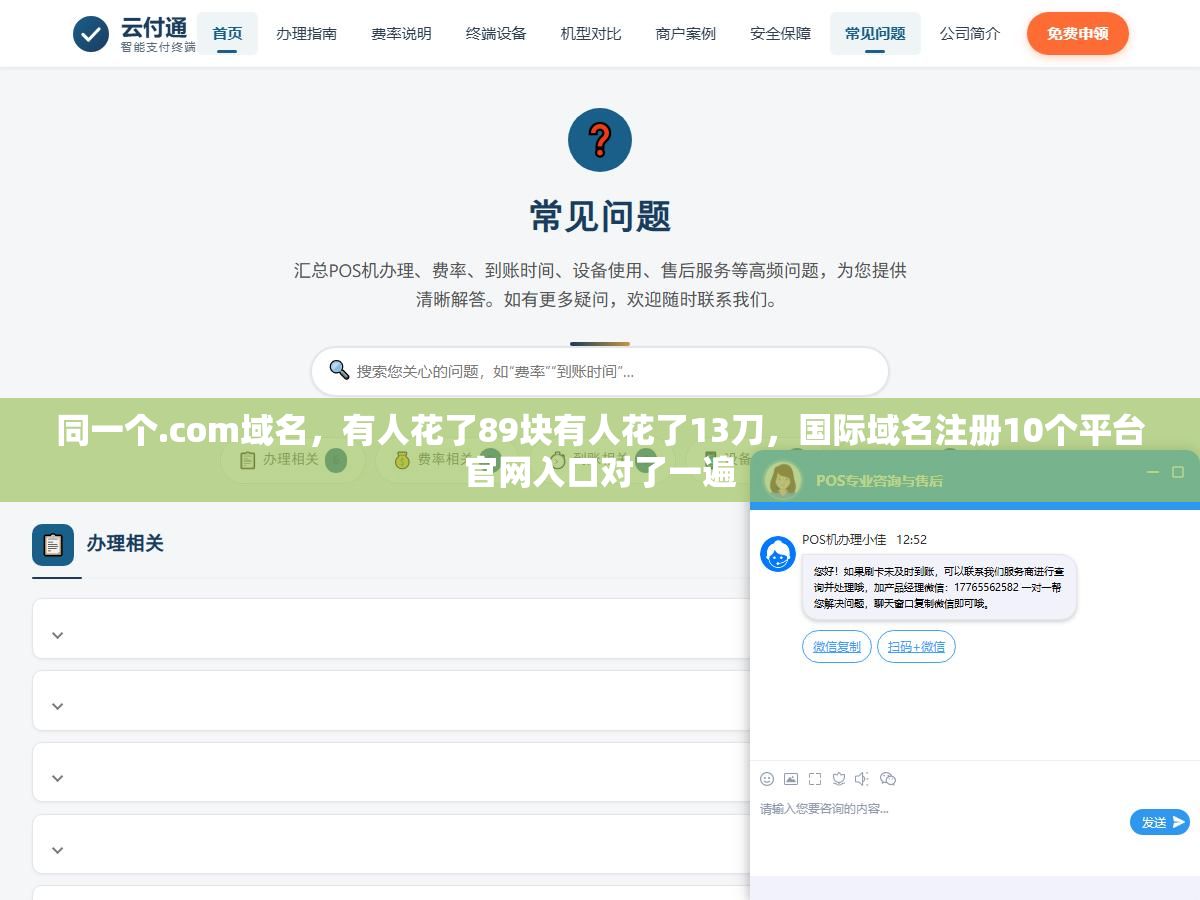Focus the FAQ search input field
The width and height of the screenshot is (1200, 900).
tap(600, 371)
